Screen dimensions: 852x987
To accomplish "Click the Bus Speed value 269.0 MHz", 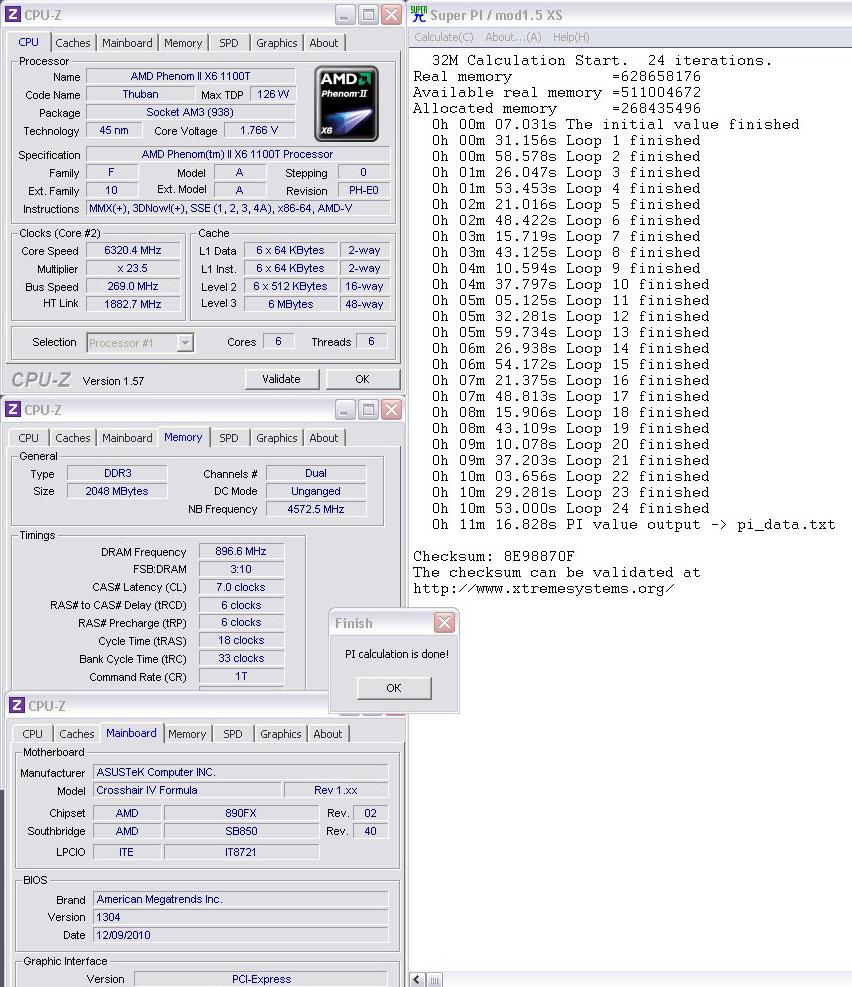I will point(133,286).
